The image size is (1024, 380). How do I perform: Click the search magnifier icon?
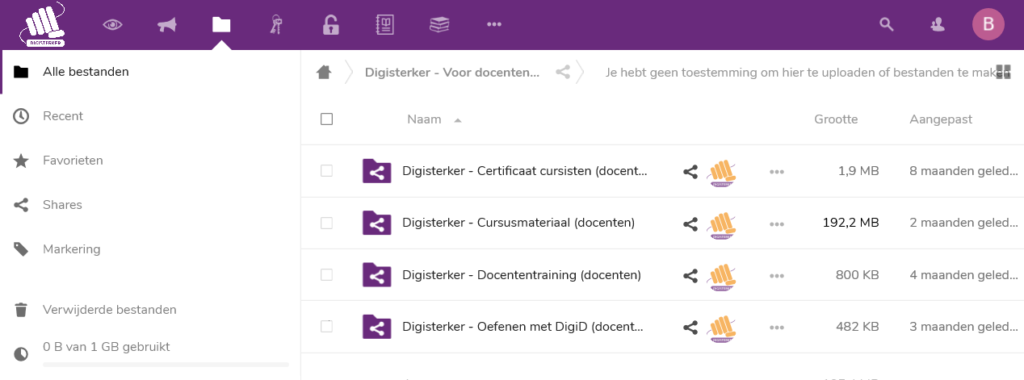[x=886, y=25]
